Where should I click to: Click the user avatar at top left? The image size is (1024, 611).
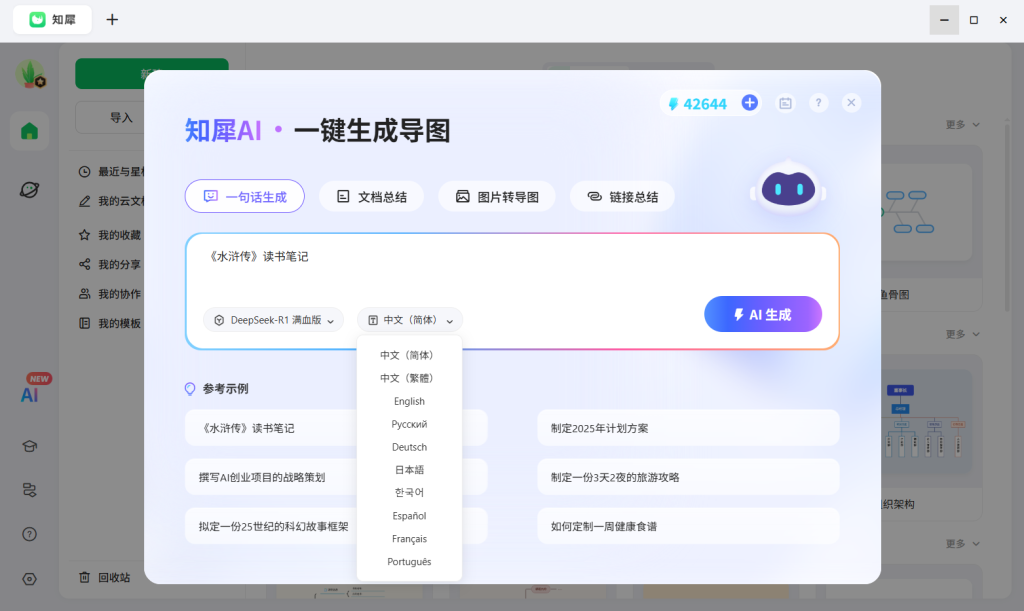pos(30,74)
